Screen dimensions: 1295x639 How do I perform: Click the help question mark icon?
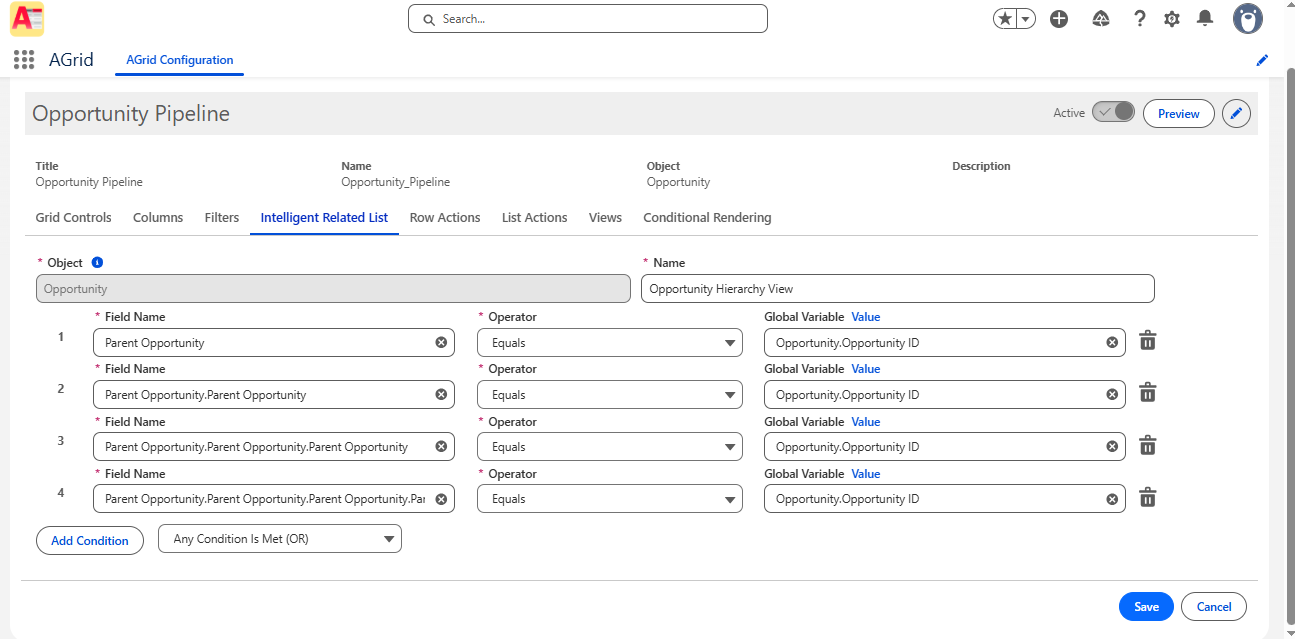tap(1139, 19)
